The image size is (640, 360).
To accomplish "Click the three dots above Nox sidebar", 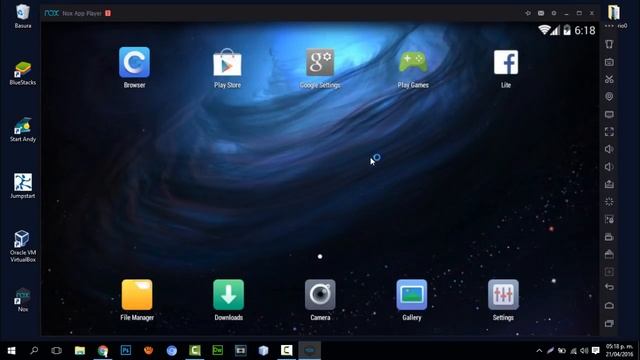I will pyautogui.click(x=609, y=26).
